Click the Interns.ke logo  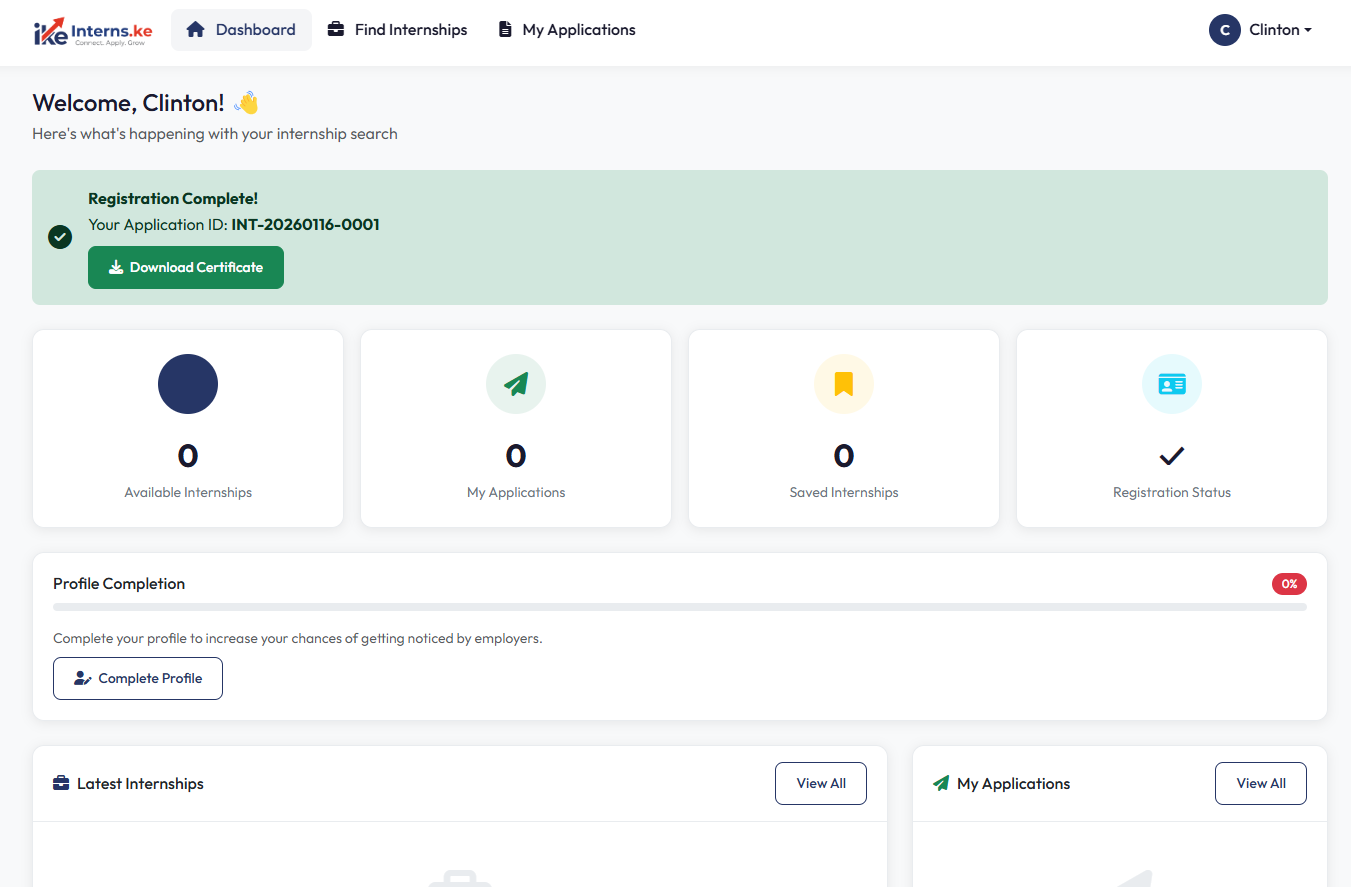coord(92,31)
